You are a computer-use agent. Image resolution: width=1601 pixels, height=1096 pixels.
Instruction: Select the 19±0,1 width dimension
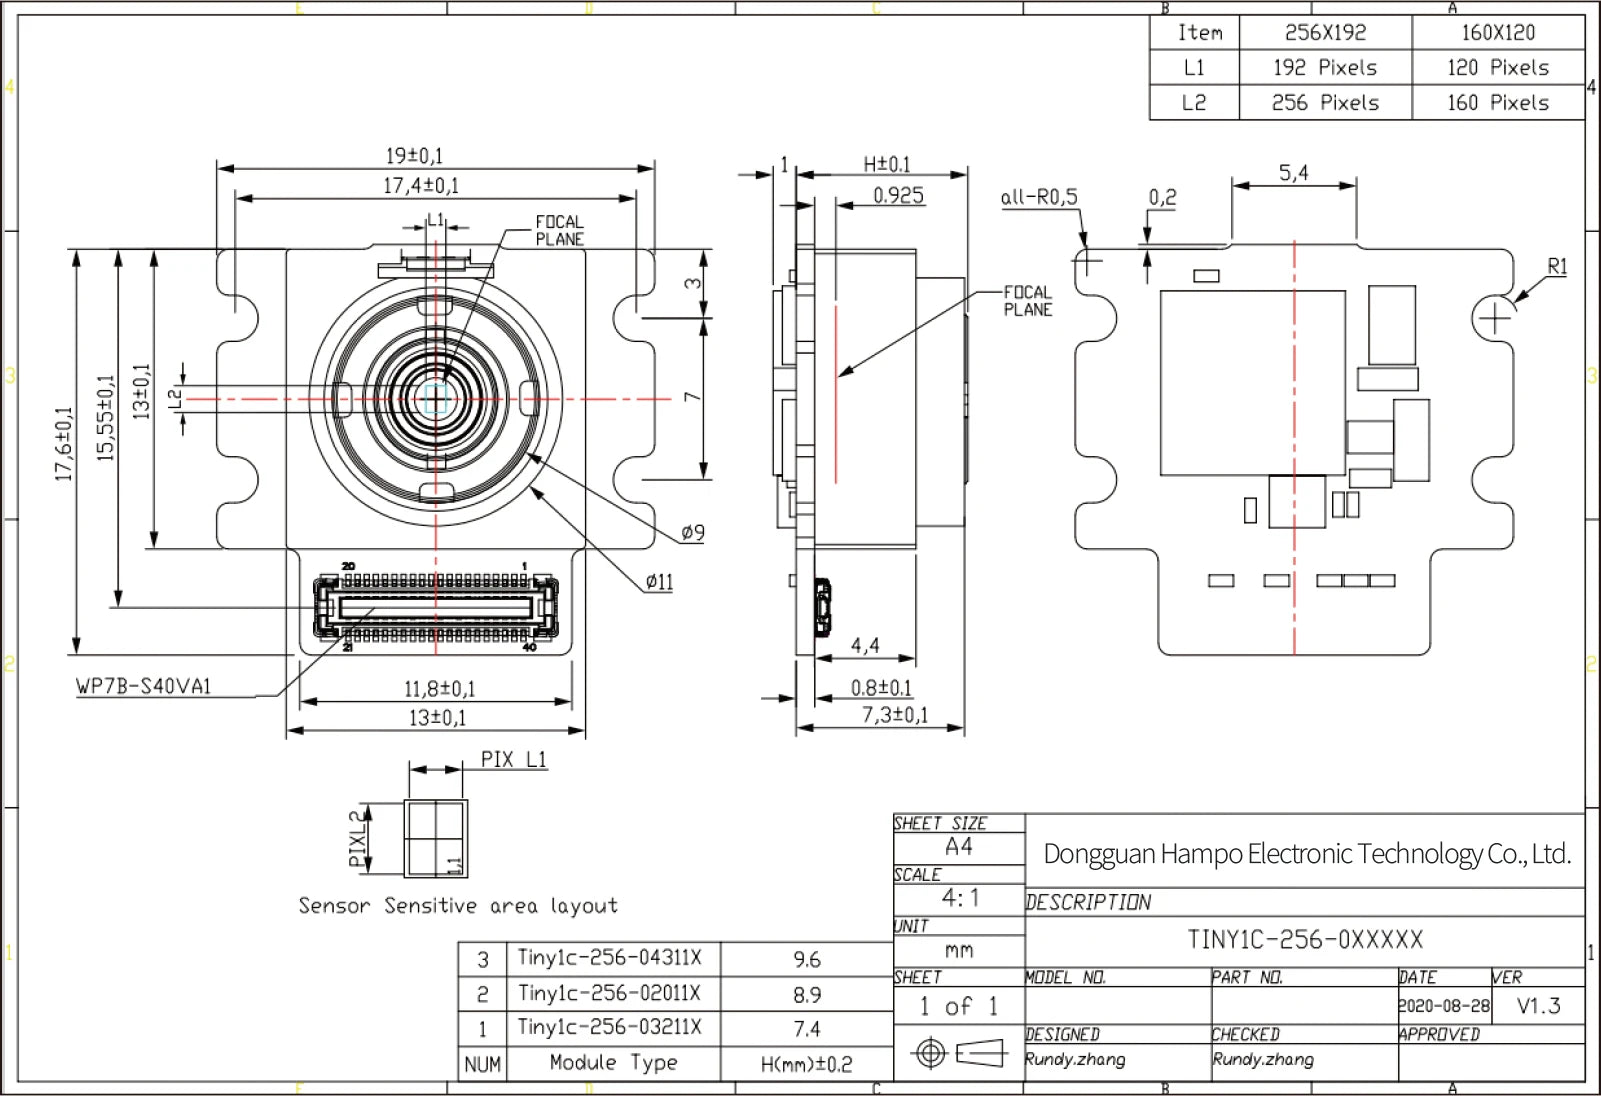pyautogui.click(x=414, y=156)
